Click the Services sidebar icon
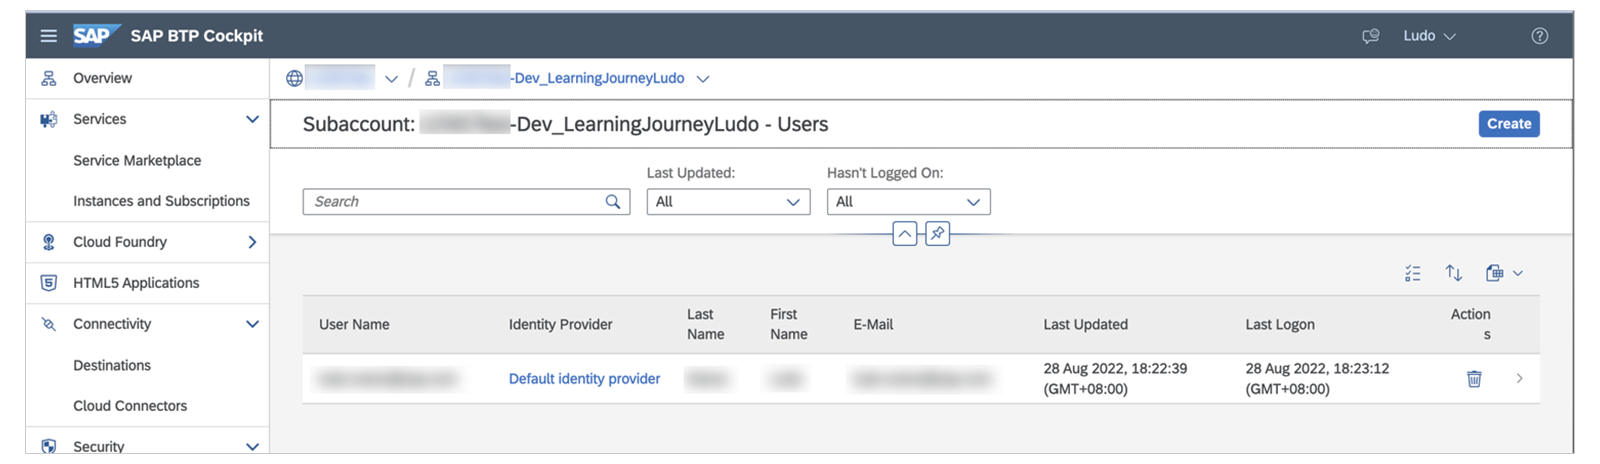 pyautogui.click(x=48, y=119)
